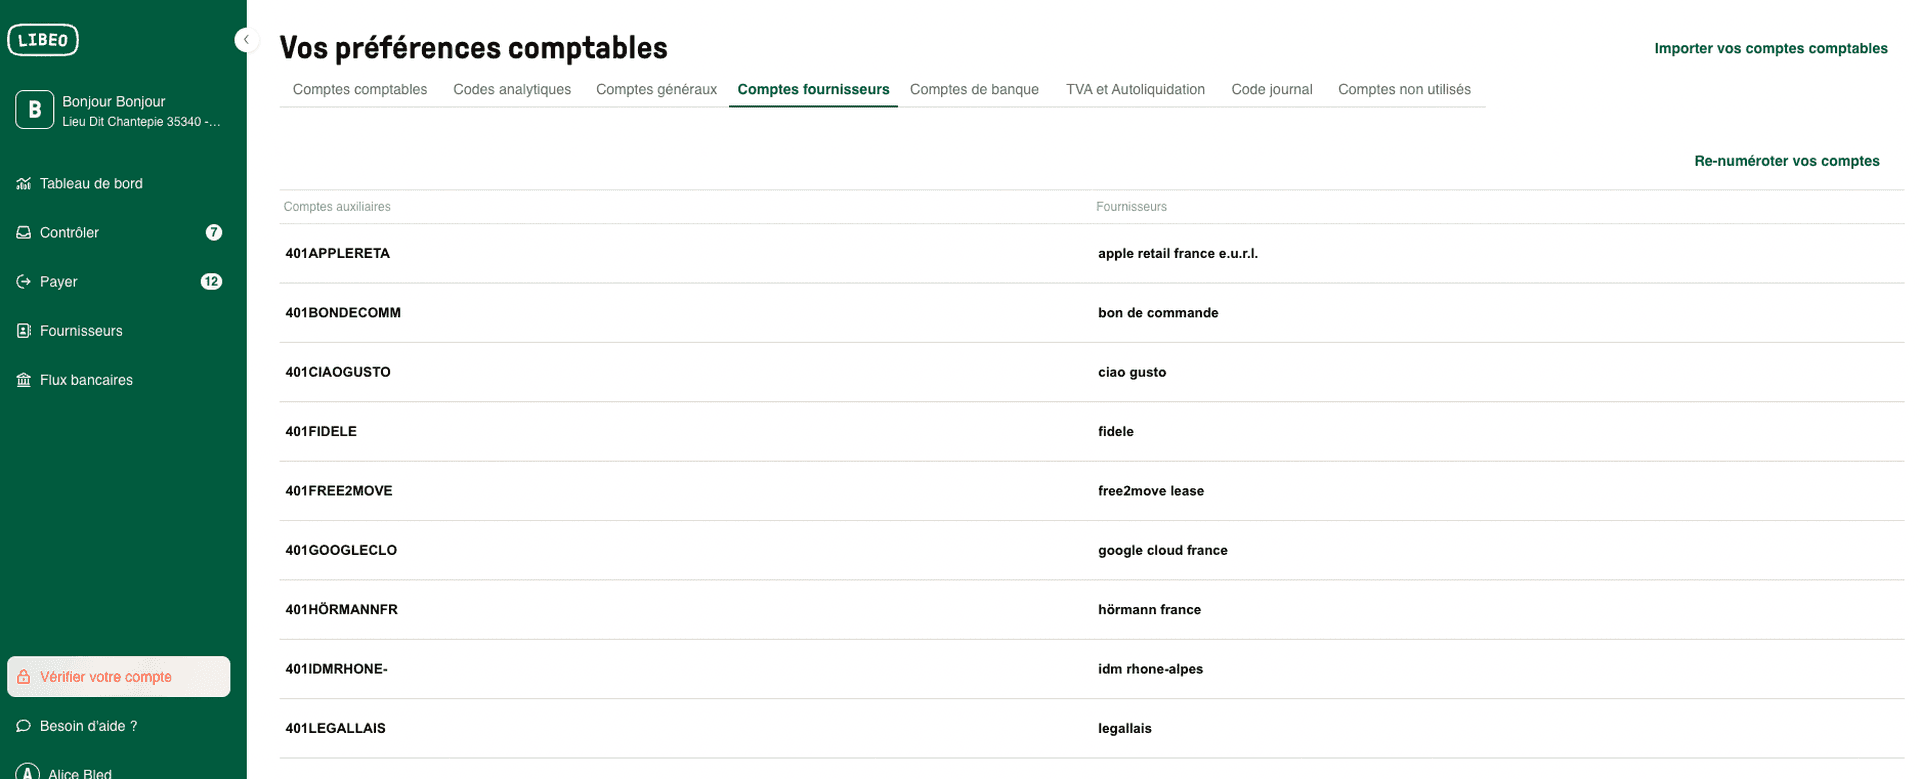Click supplier ciao gusto

tap(1132, 372)
